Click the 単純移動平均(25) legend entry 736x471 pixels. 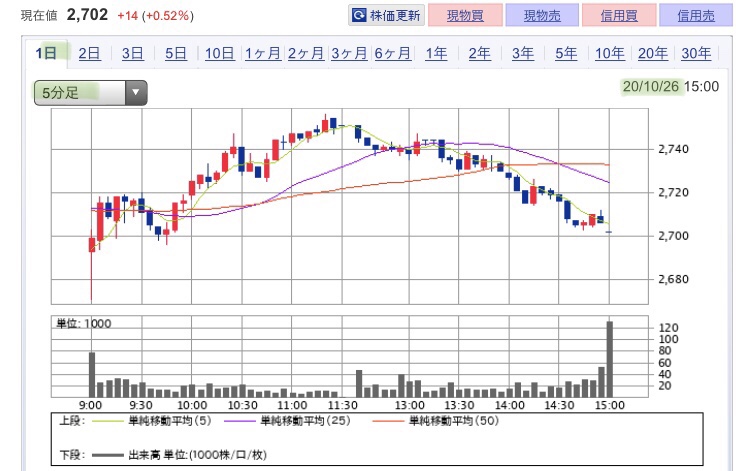point(287,421)
